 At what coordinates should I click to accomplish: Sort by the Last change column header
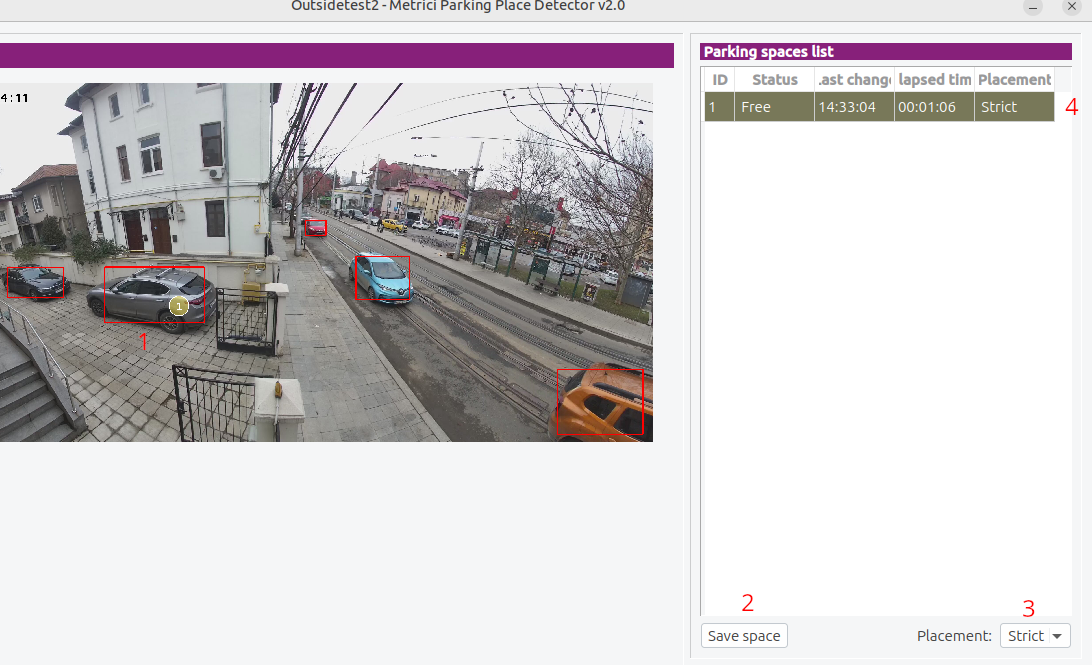click(855, 80)
